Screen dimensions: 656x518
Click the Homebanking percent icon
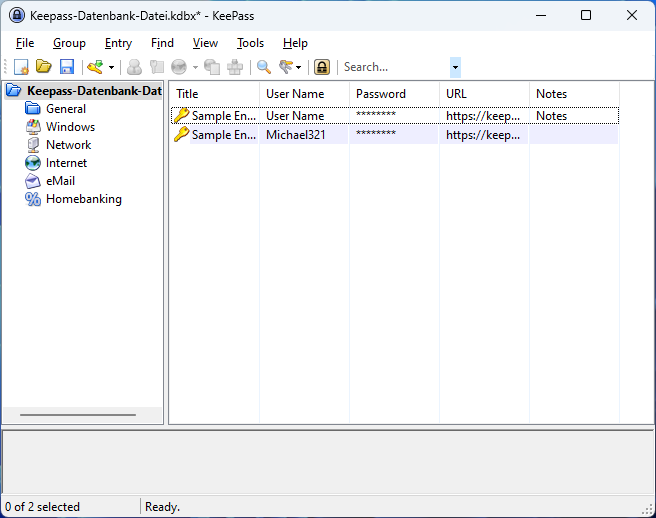pos(33,199)
